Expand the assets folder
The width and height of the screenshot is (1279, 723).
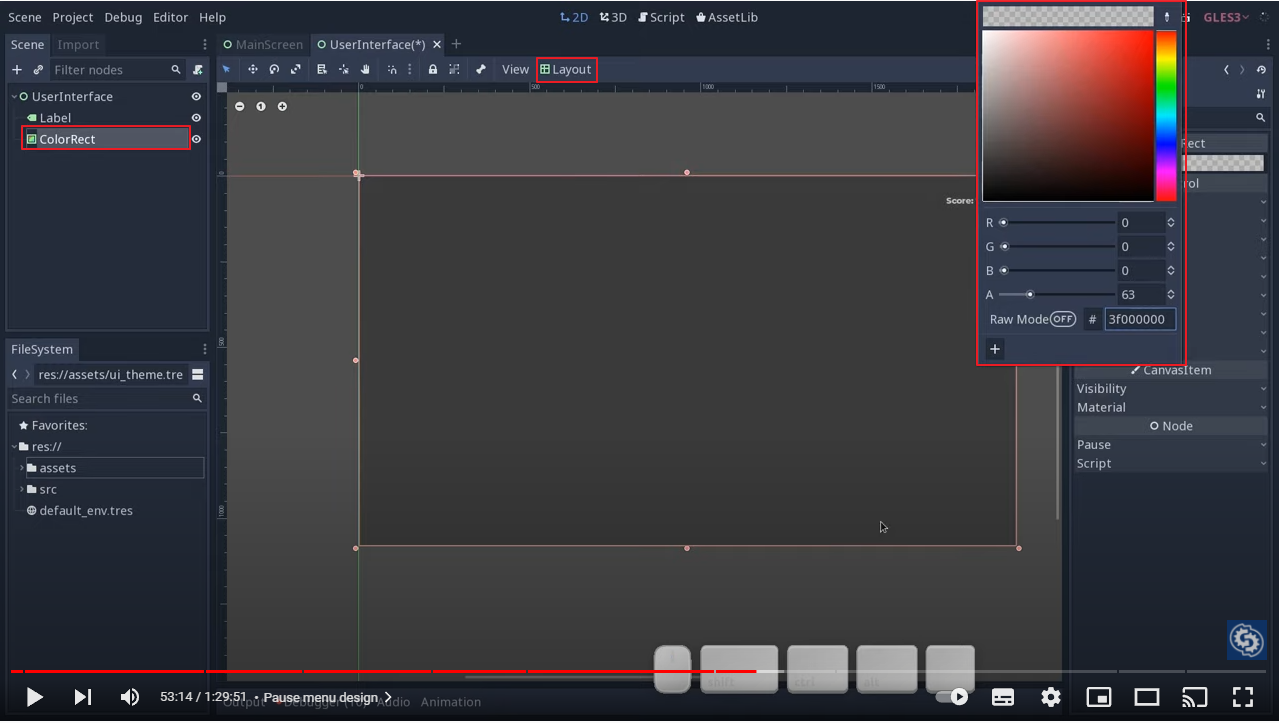pos(21,468)
